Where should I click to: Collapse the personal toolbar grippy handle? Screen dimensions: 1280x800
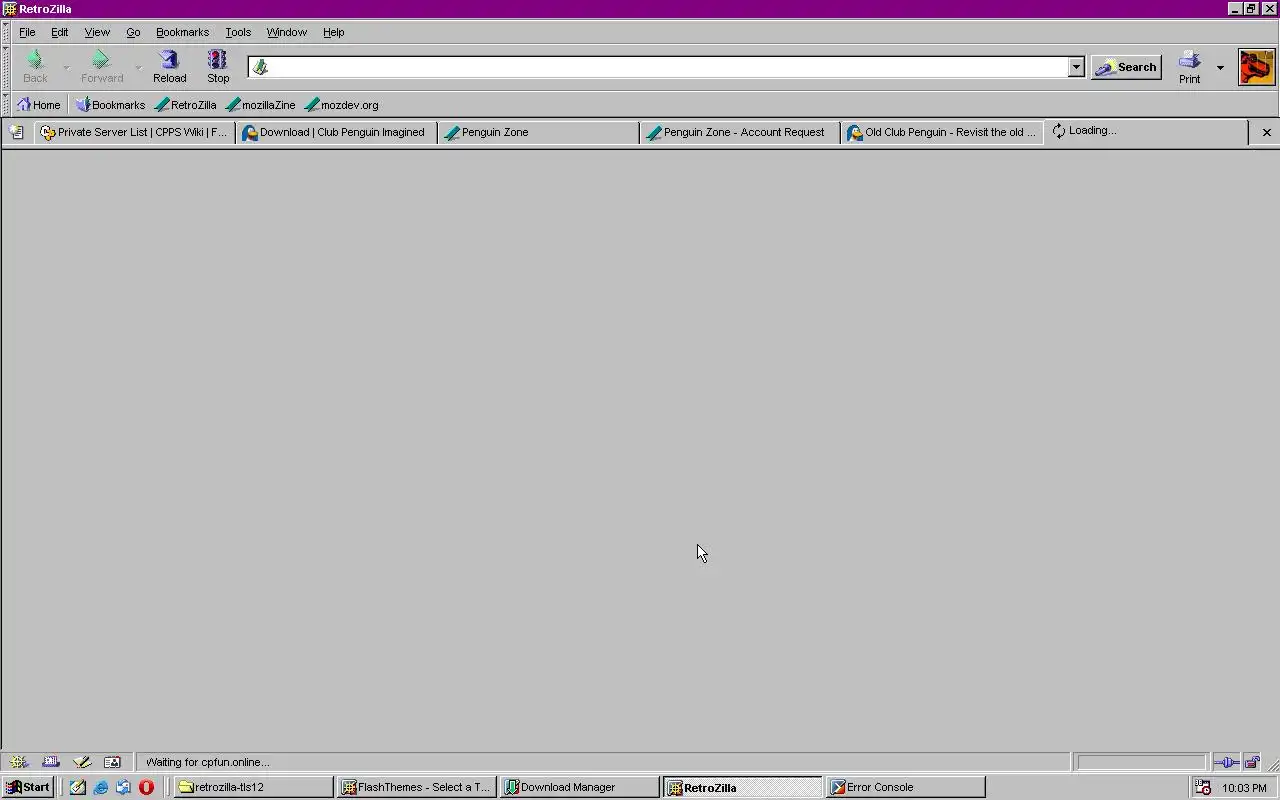pos(5,104)
